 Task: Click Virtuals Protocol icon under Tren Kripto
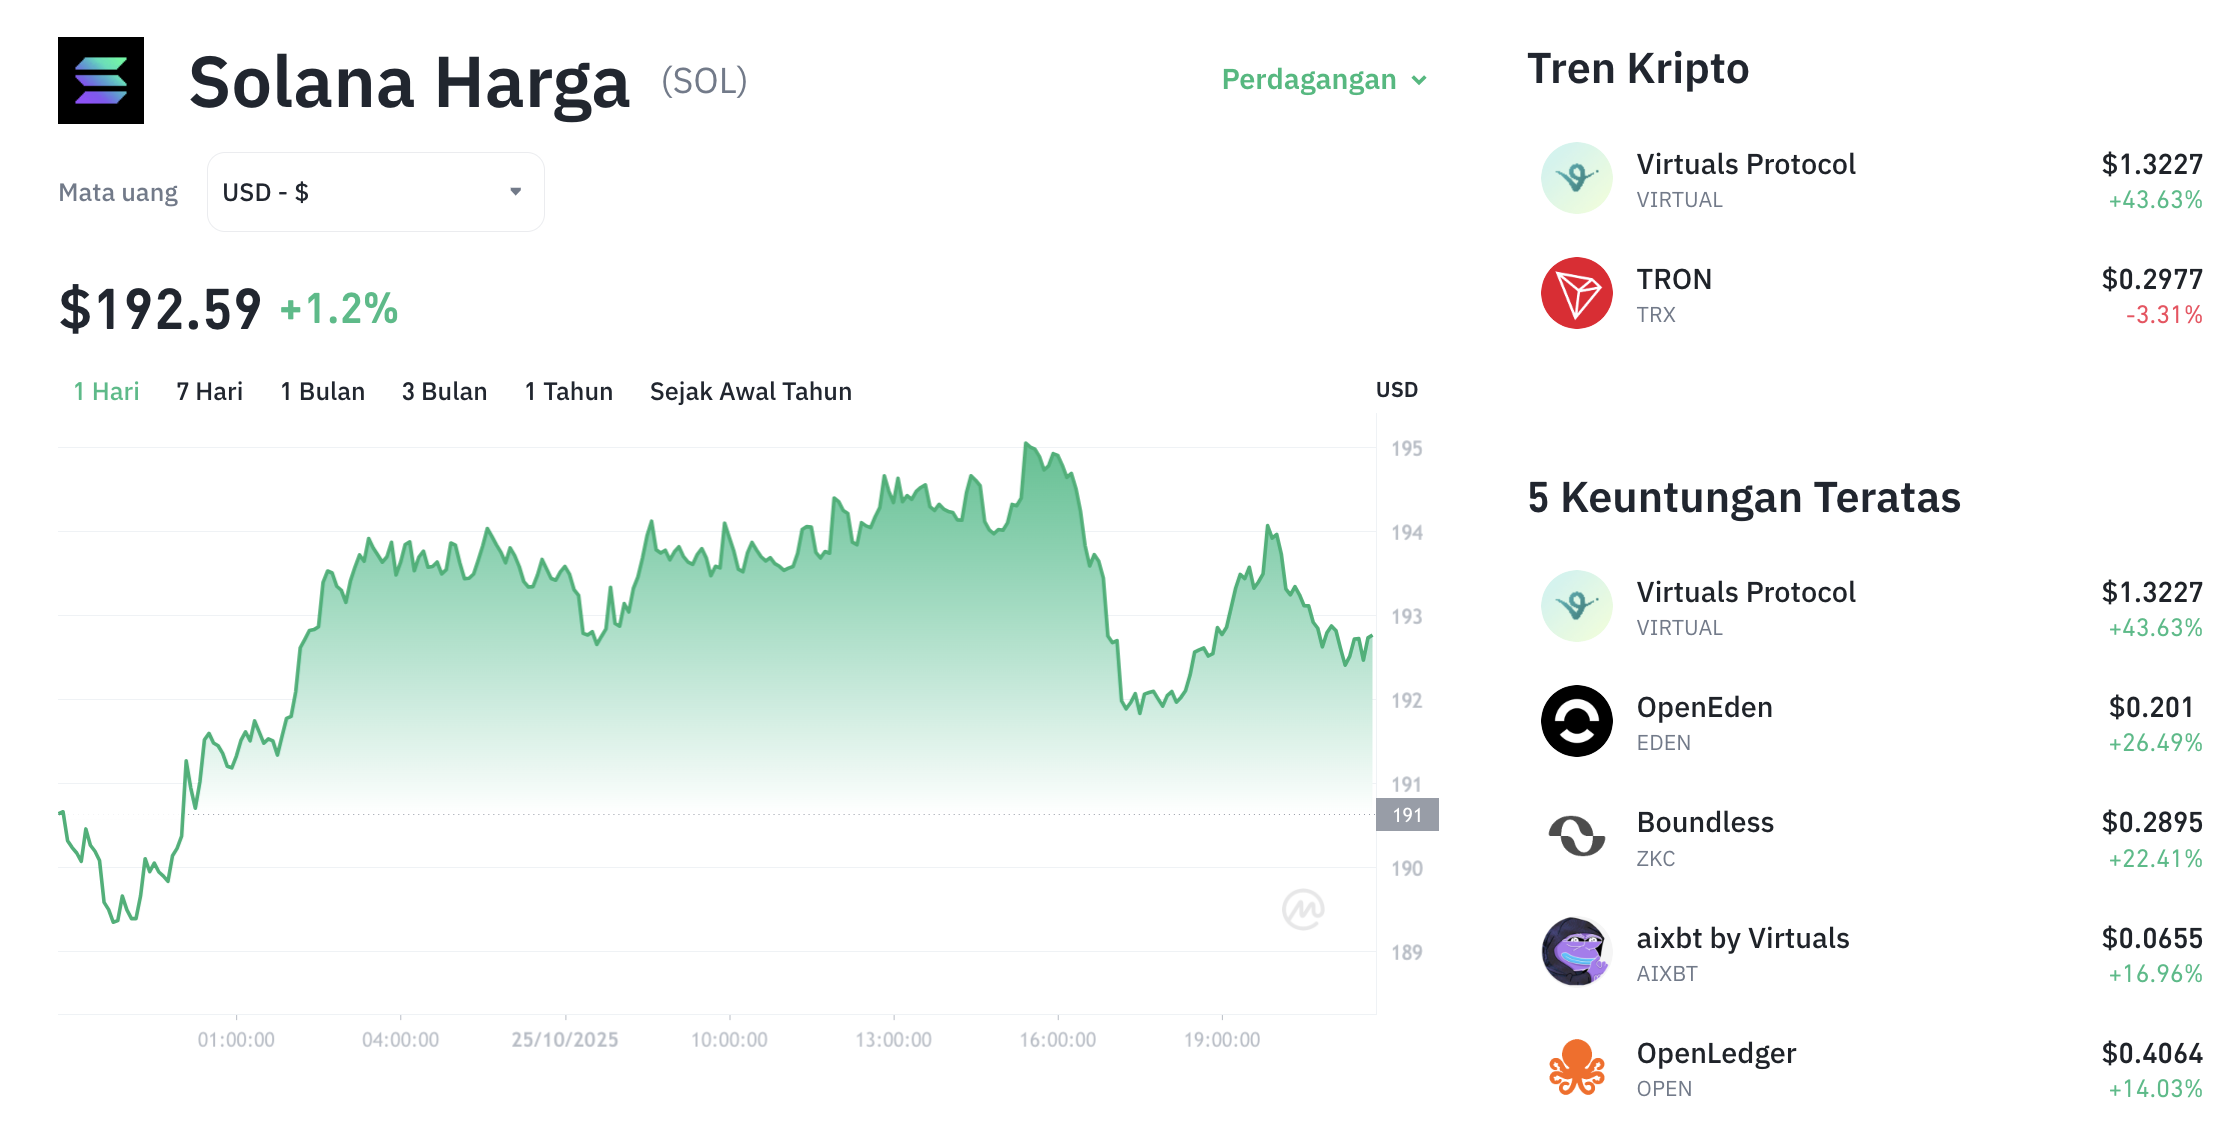1576,178
